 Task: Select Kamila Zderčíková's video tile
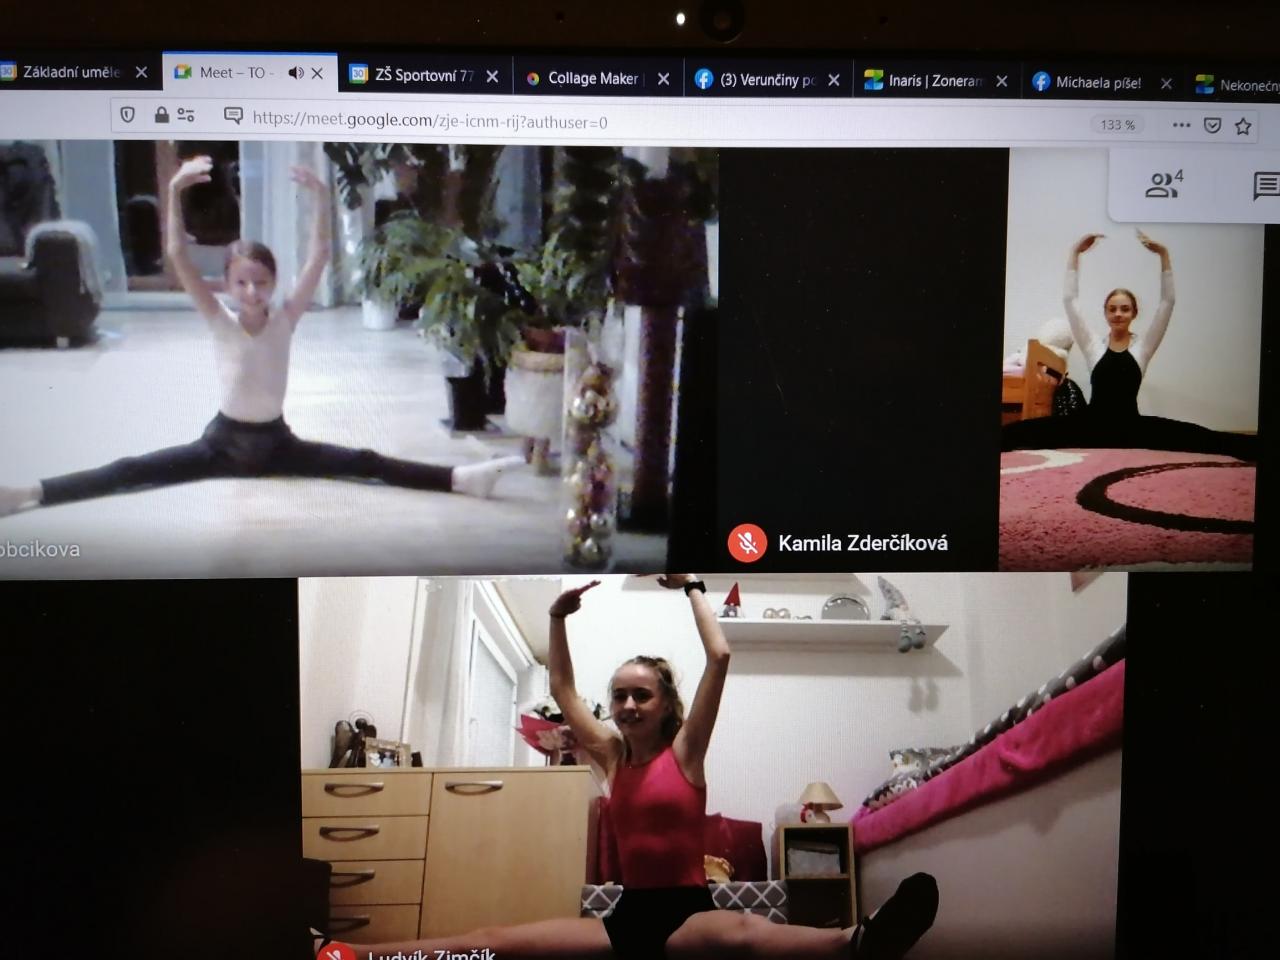tap(860, 360)
